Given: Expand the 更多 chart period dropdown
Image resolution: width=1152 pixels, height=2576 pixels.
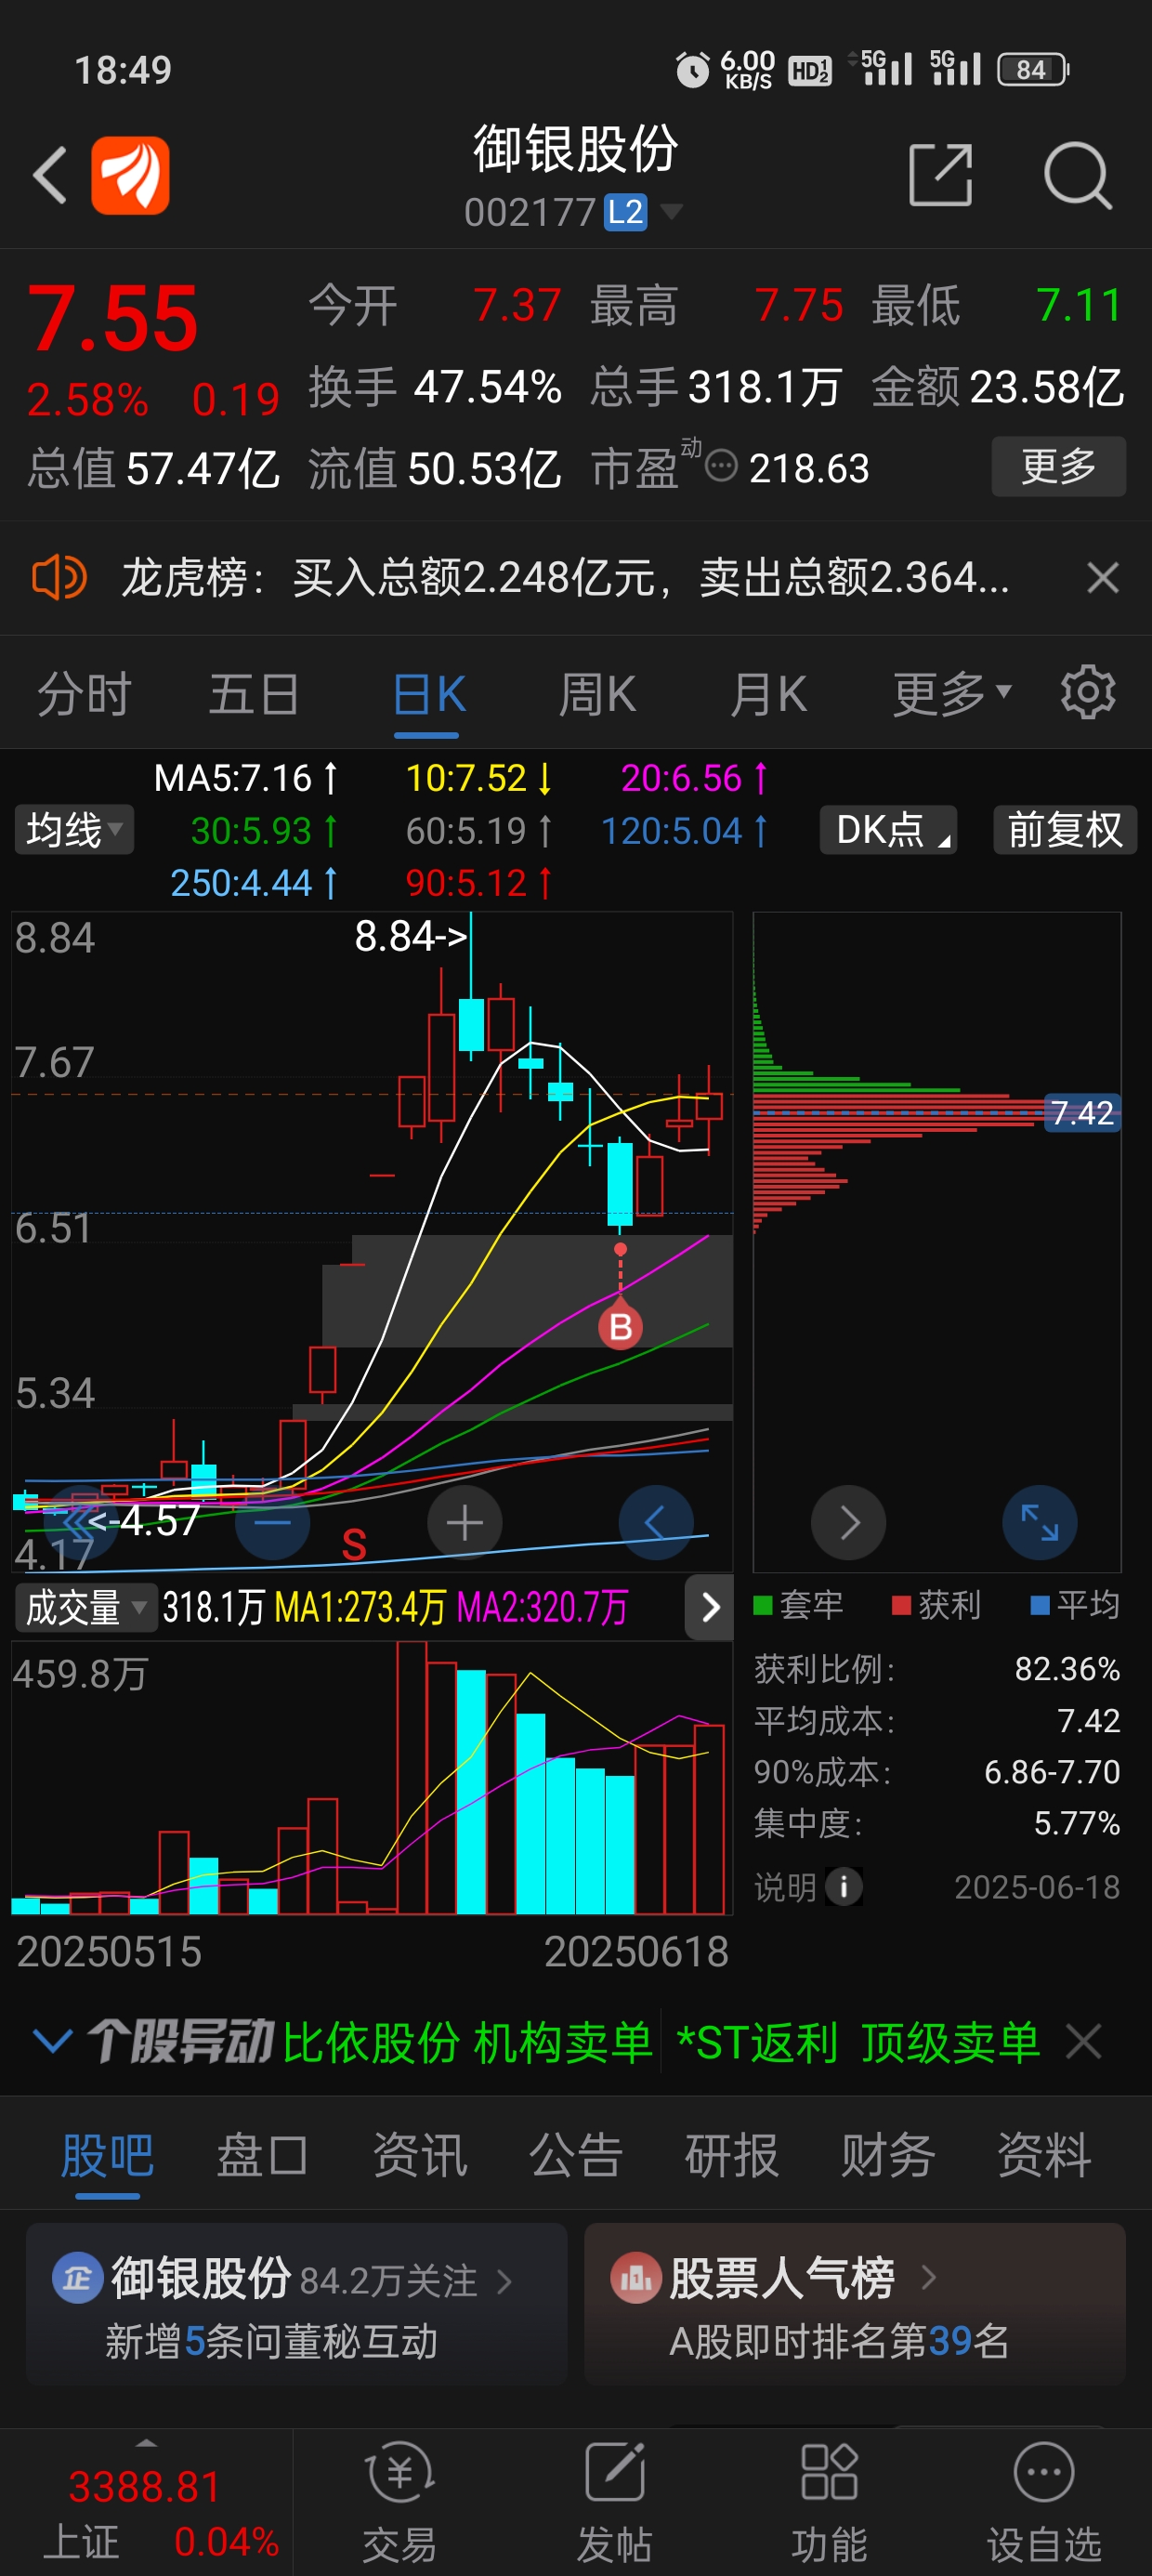Looking at the screenshot, I should 951,694.
